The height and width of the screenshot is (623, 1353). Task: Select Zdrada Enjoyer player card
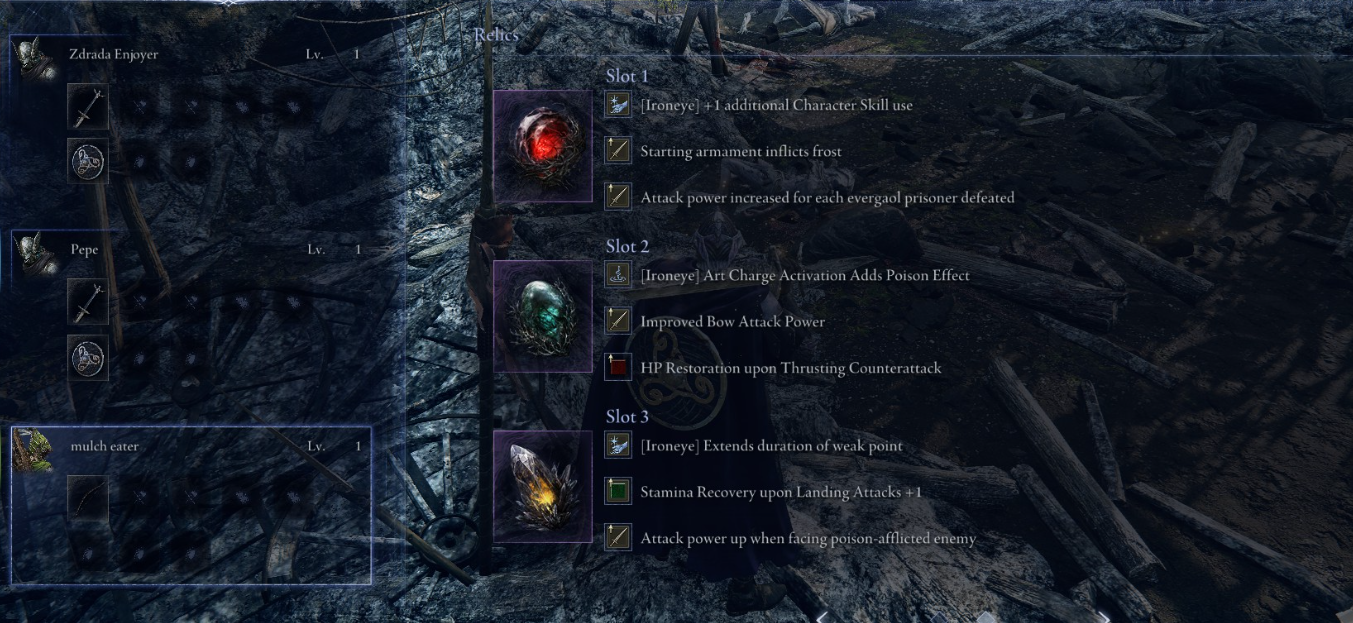191,113
